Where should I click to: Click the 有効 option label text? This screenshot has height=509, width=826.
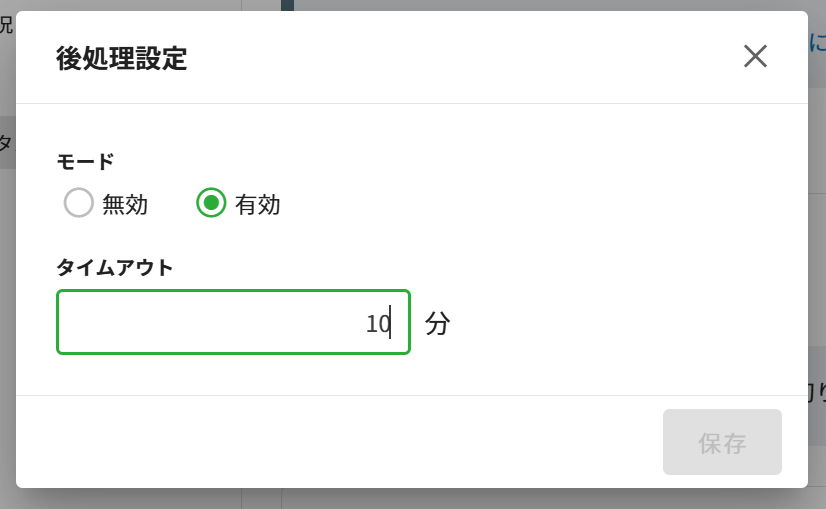(258, 205)
